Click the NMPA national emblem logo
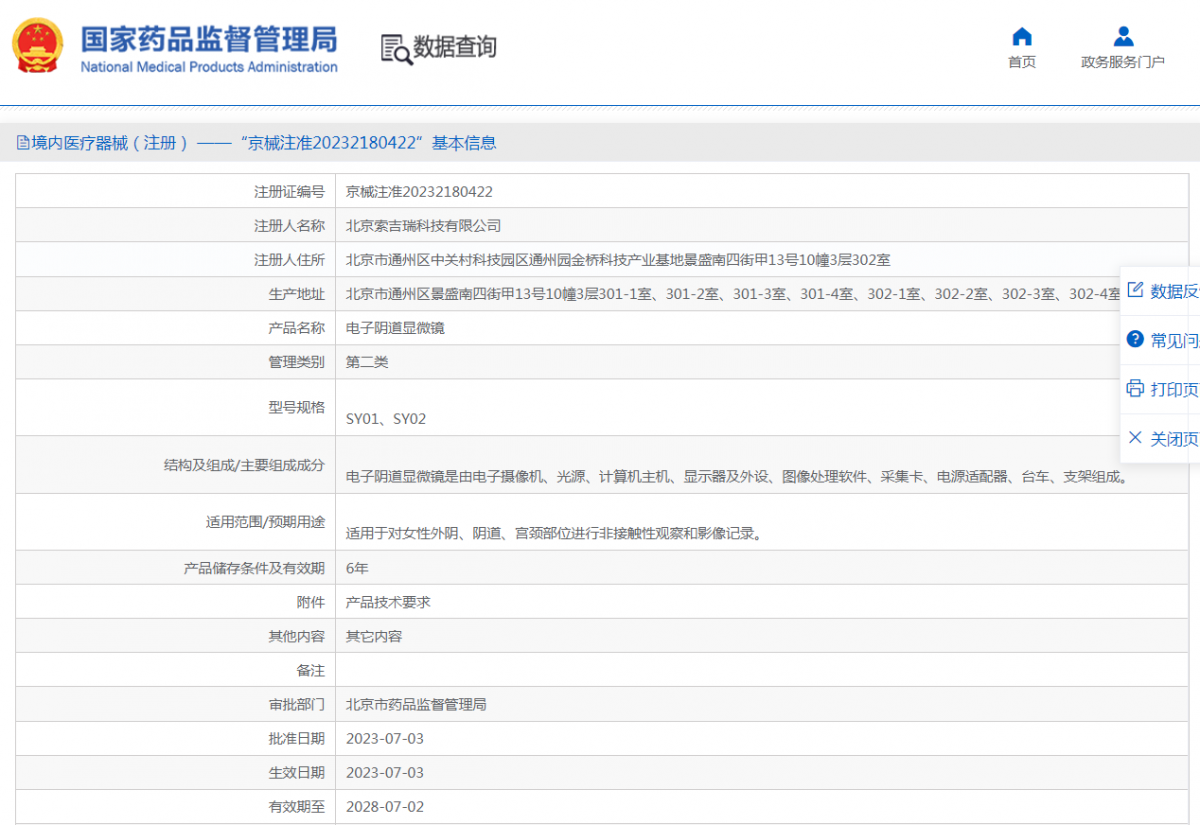 (37, 46)
